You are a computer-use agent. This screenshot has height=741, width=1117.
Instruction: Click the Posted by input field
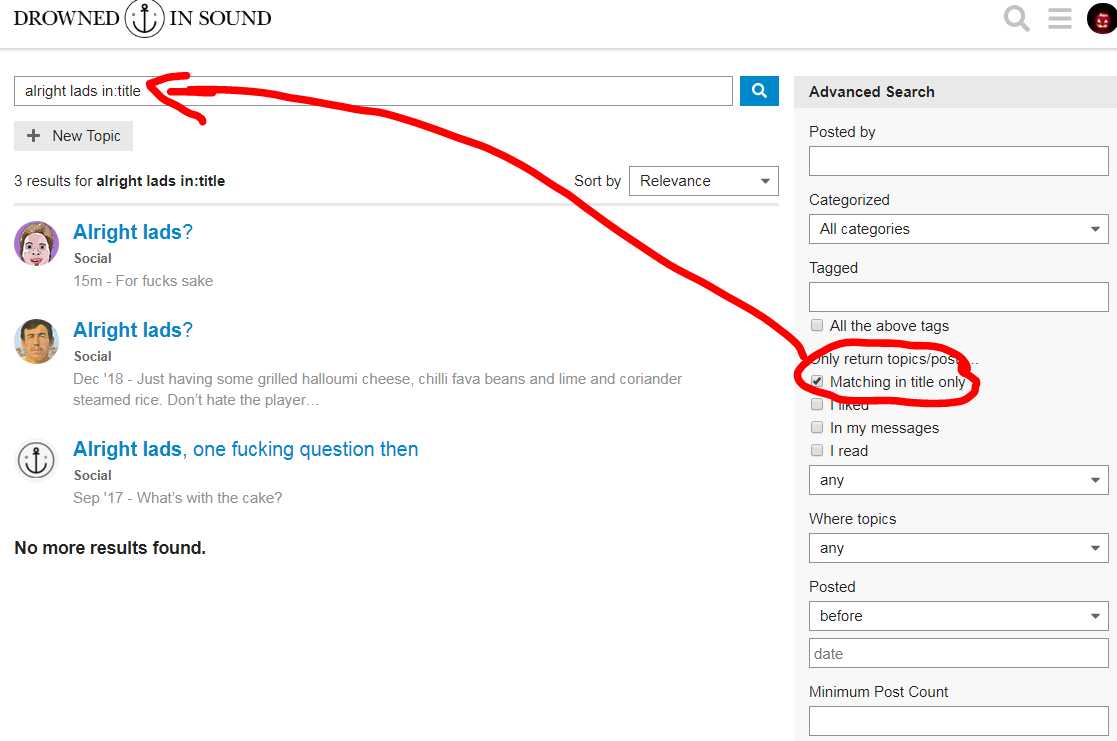click(958, 161)
